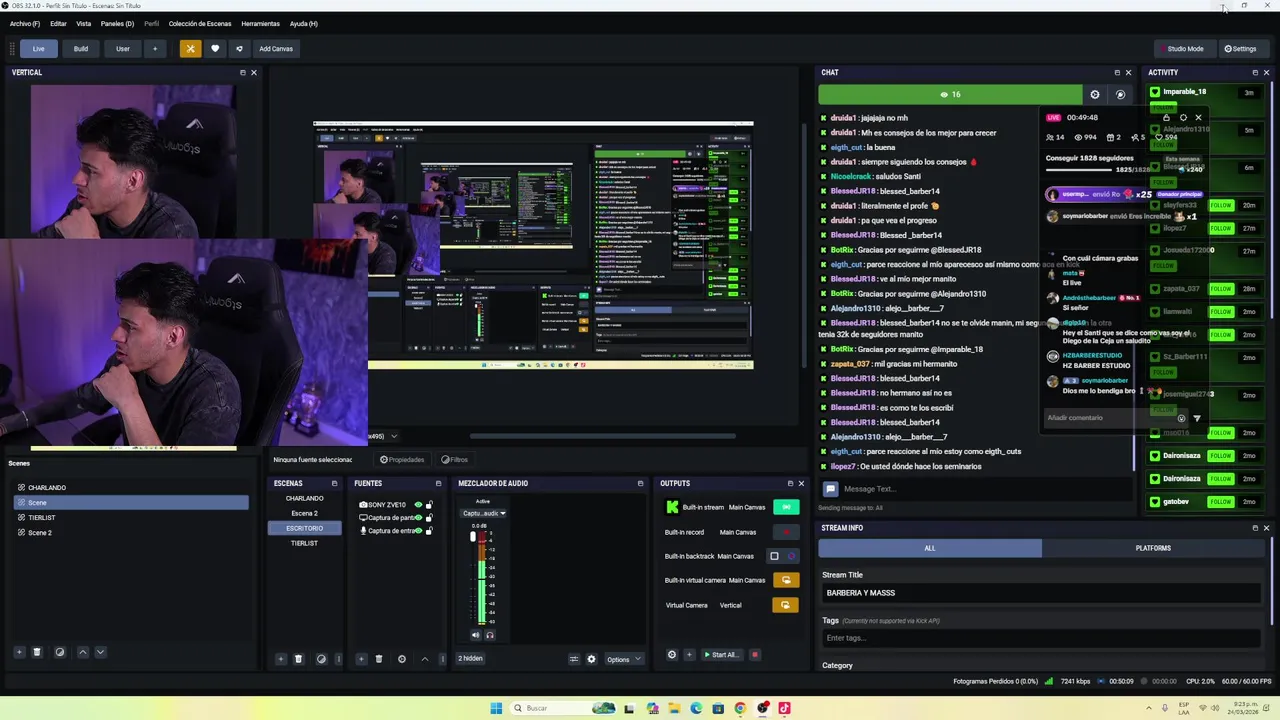Remove scene with Escenas trash icon
1280x720 pixels.
coord(298,659)
